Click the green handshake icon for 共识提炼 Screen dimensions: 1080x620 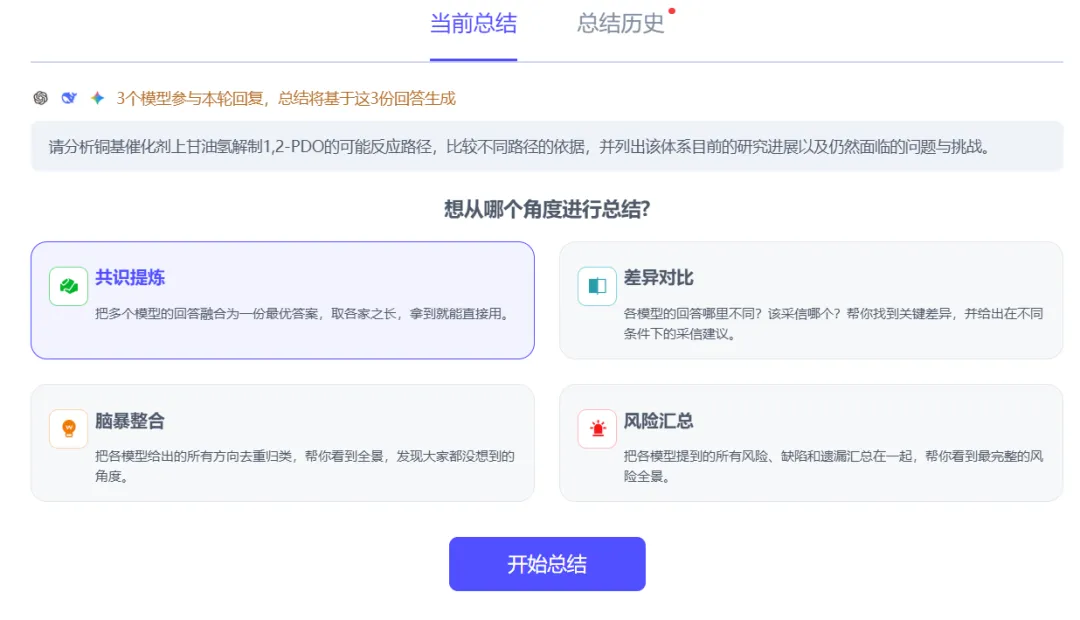68,286
